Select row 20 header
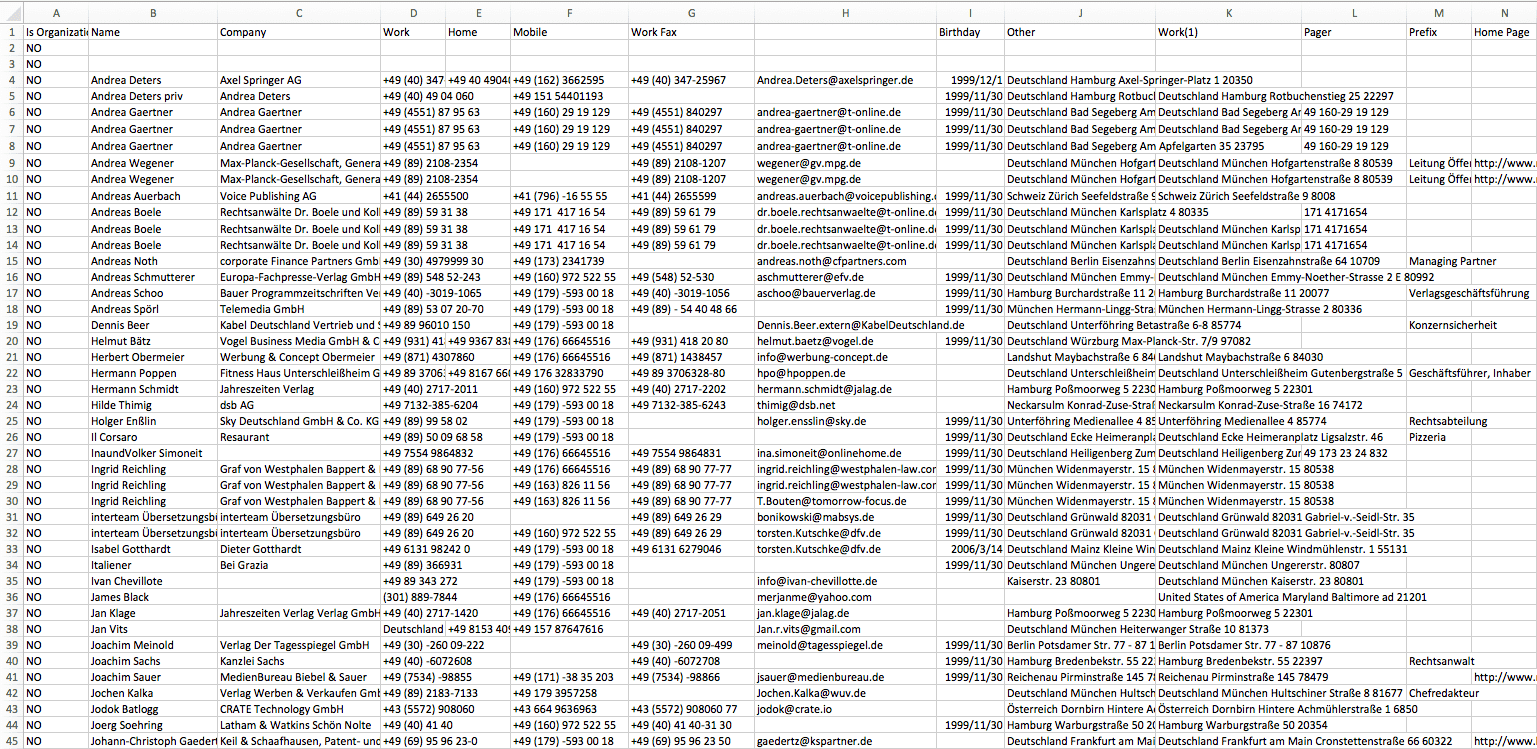Screen dimensions: 1537x749 click(x=12, y=341)
